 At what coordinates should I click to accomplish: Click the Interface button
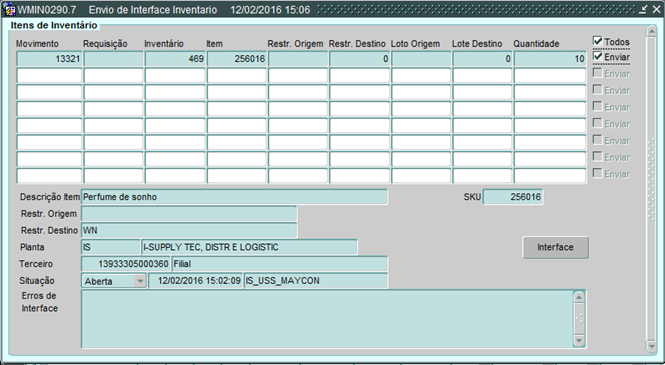click(555, 247)
